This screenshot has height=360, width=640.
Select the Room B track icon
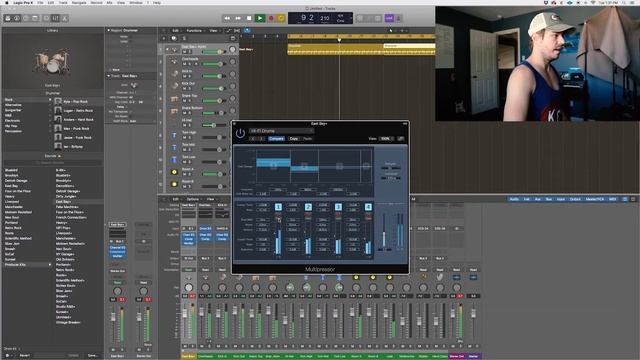pyautogui.click(x=174, y=184)
